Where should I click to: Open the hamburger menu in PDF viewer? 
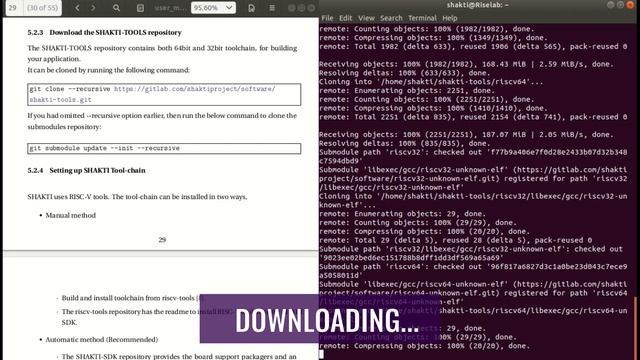tap(272, 8)
